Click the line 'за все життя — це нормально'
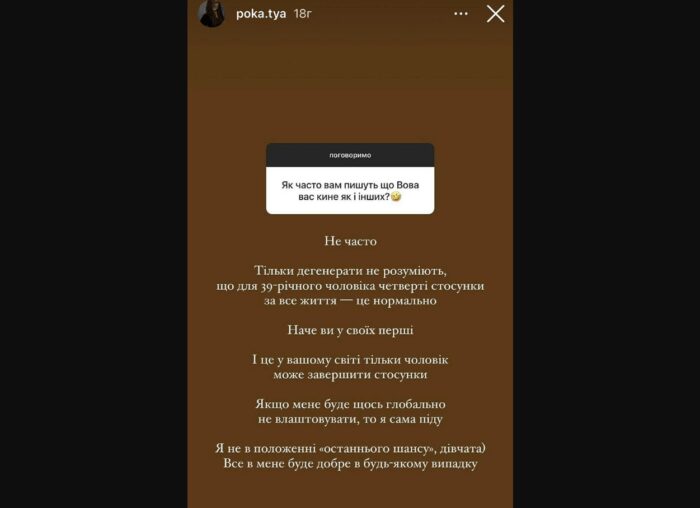The width and height of the screenshot is (700, 508). 350,300
